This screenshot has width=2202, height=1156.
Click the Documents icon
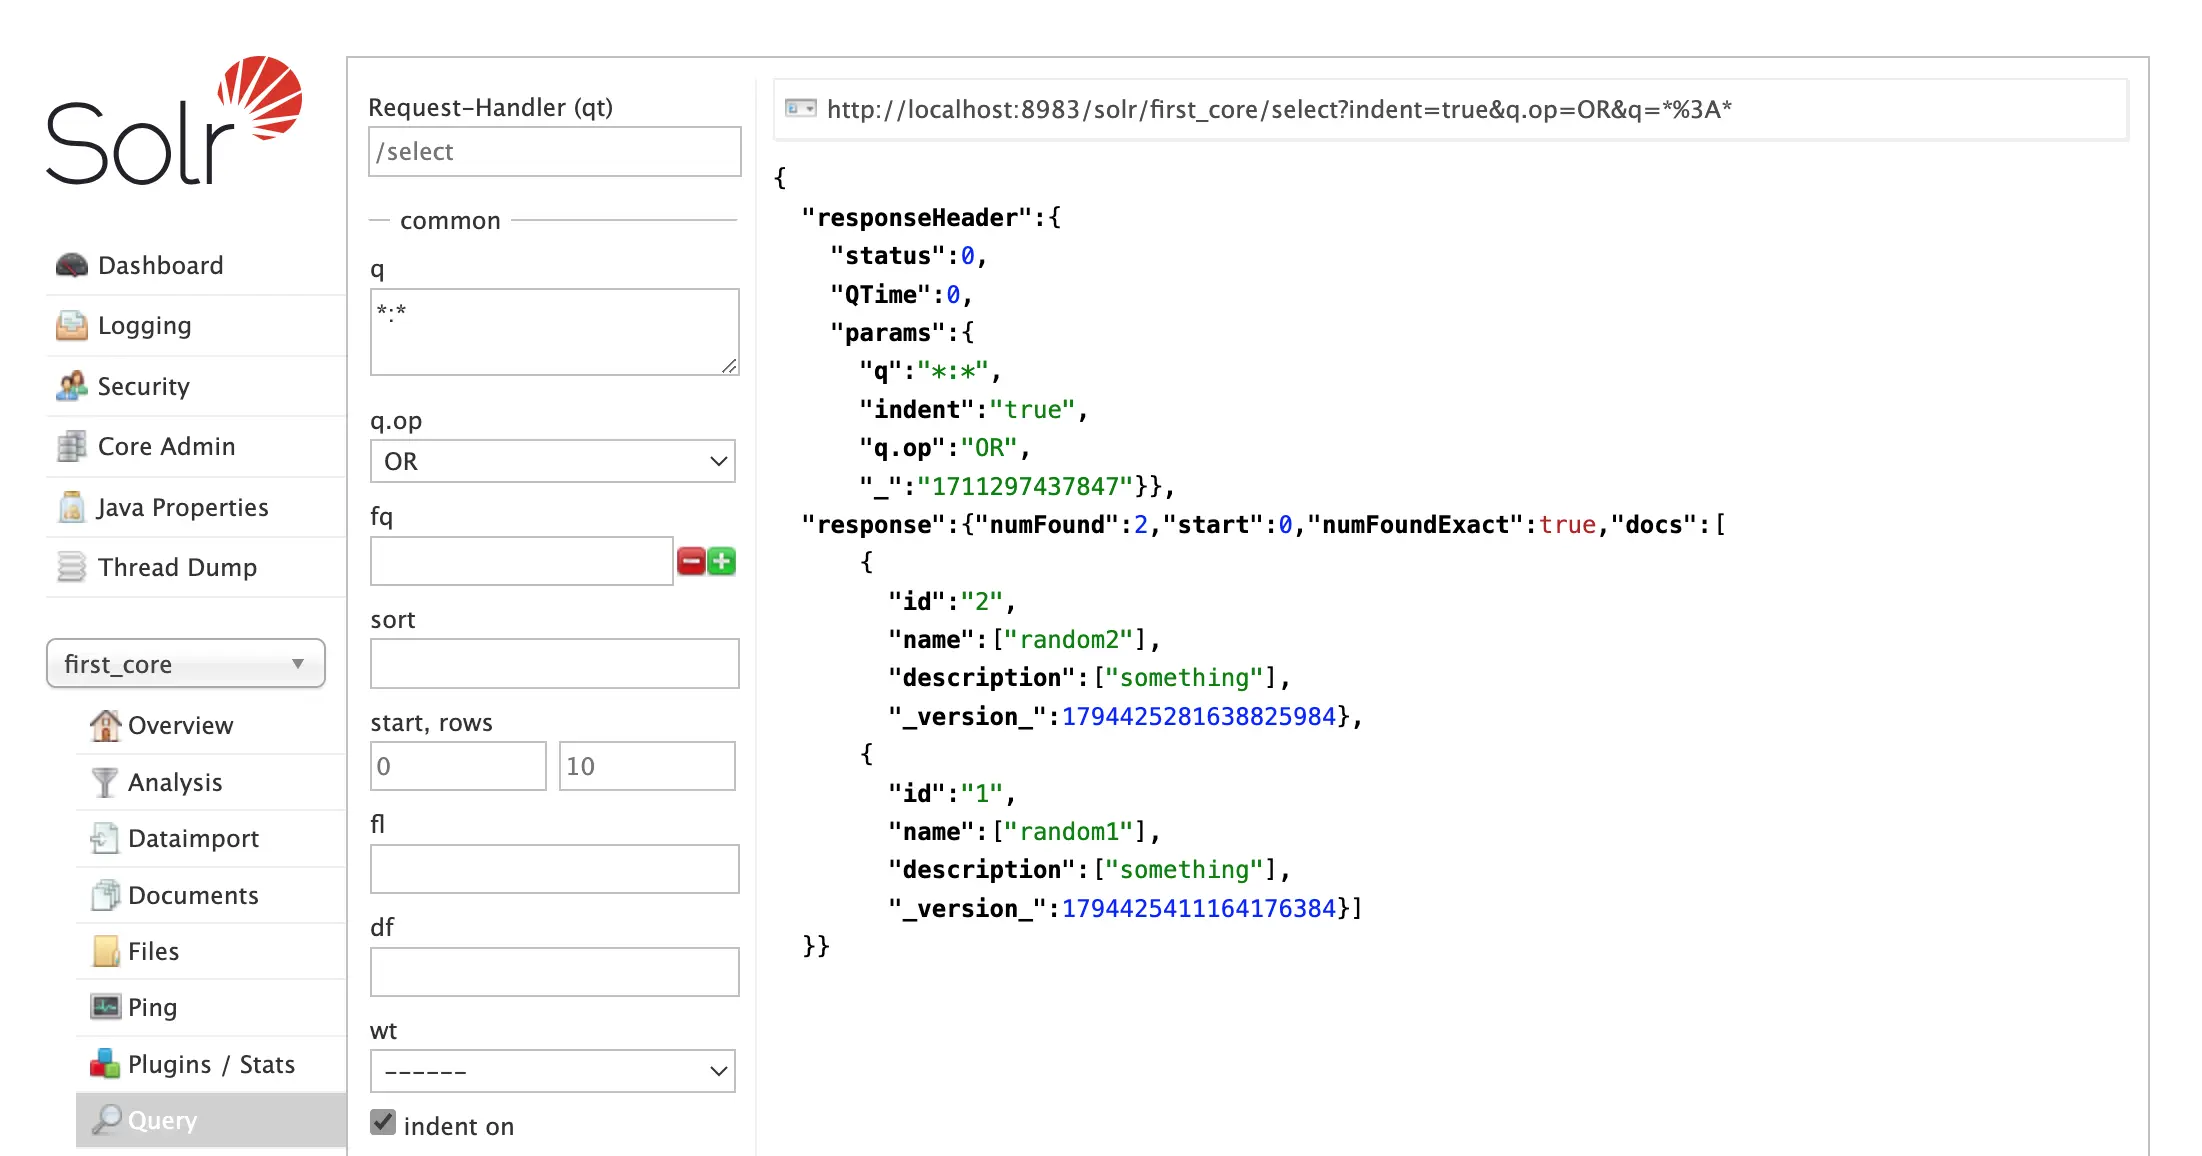105,895
